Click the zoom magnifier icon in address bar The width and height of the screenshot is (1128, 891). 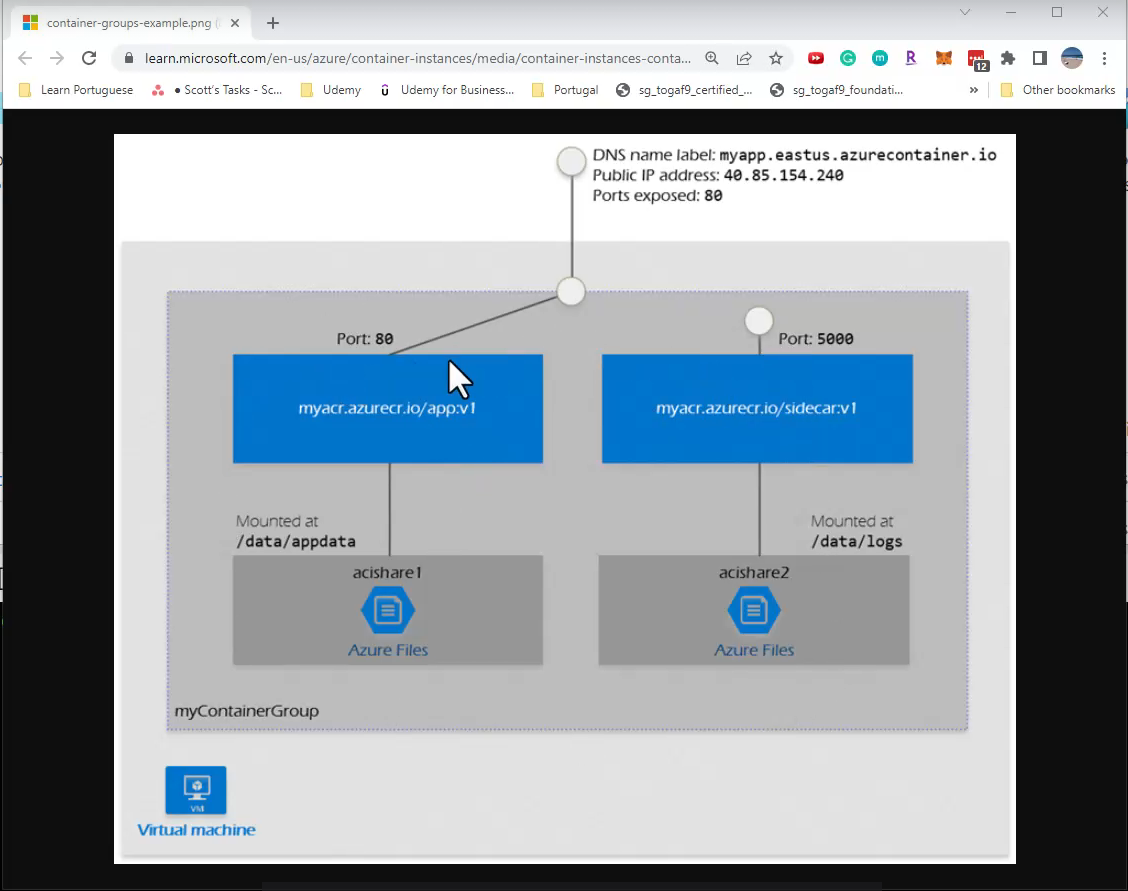pos(711,58)
